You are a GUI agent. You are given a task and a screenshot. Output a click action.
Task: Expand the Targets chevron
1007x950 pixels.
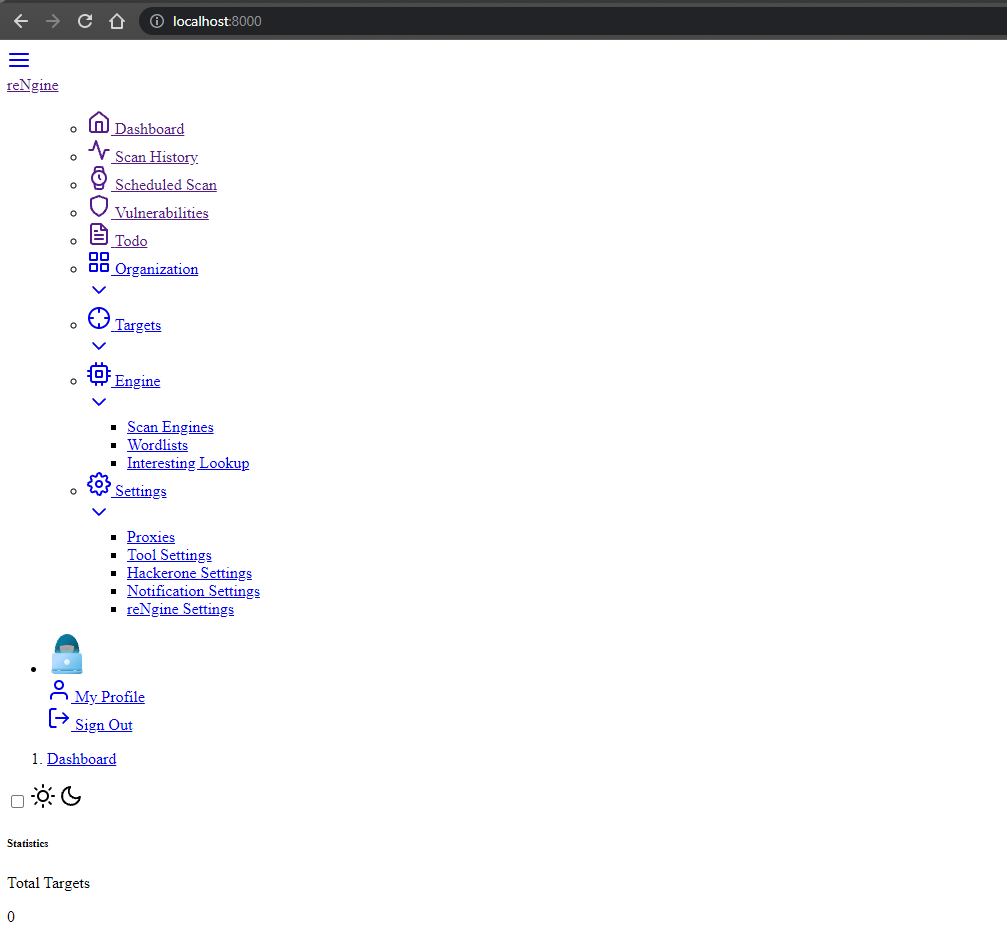99,346
